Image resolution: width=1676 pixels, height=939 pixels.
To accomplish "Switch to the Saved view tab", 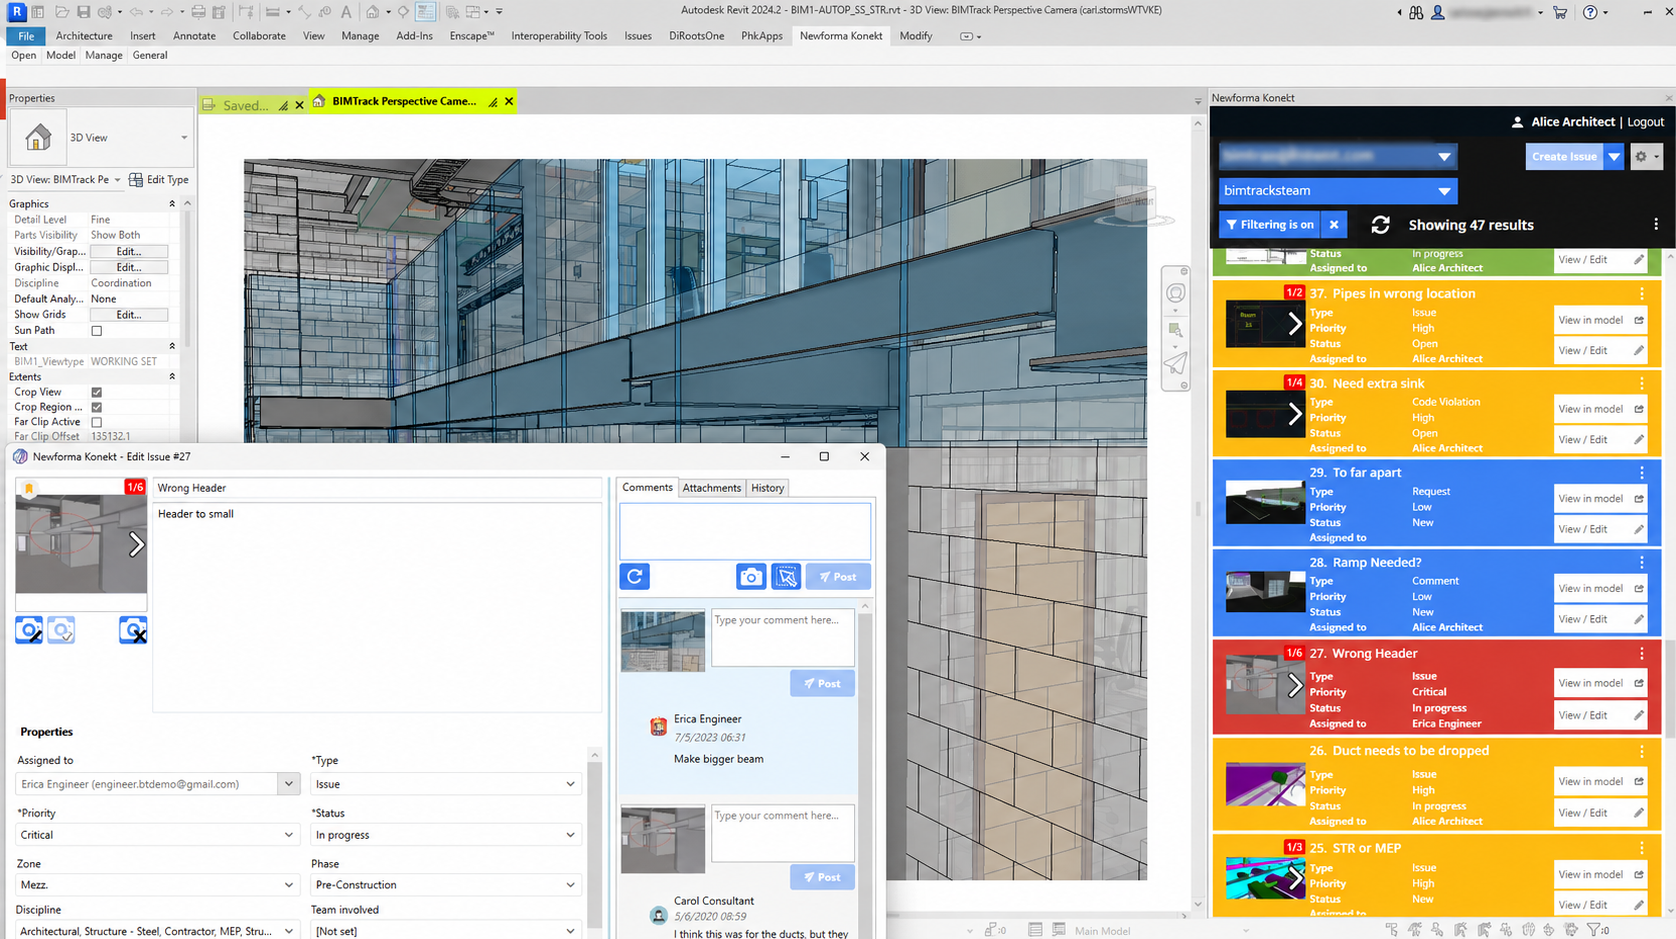I will [x=245, y=105].
